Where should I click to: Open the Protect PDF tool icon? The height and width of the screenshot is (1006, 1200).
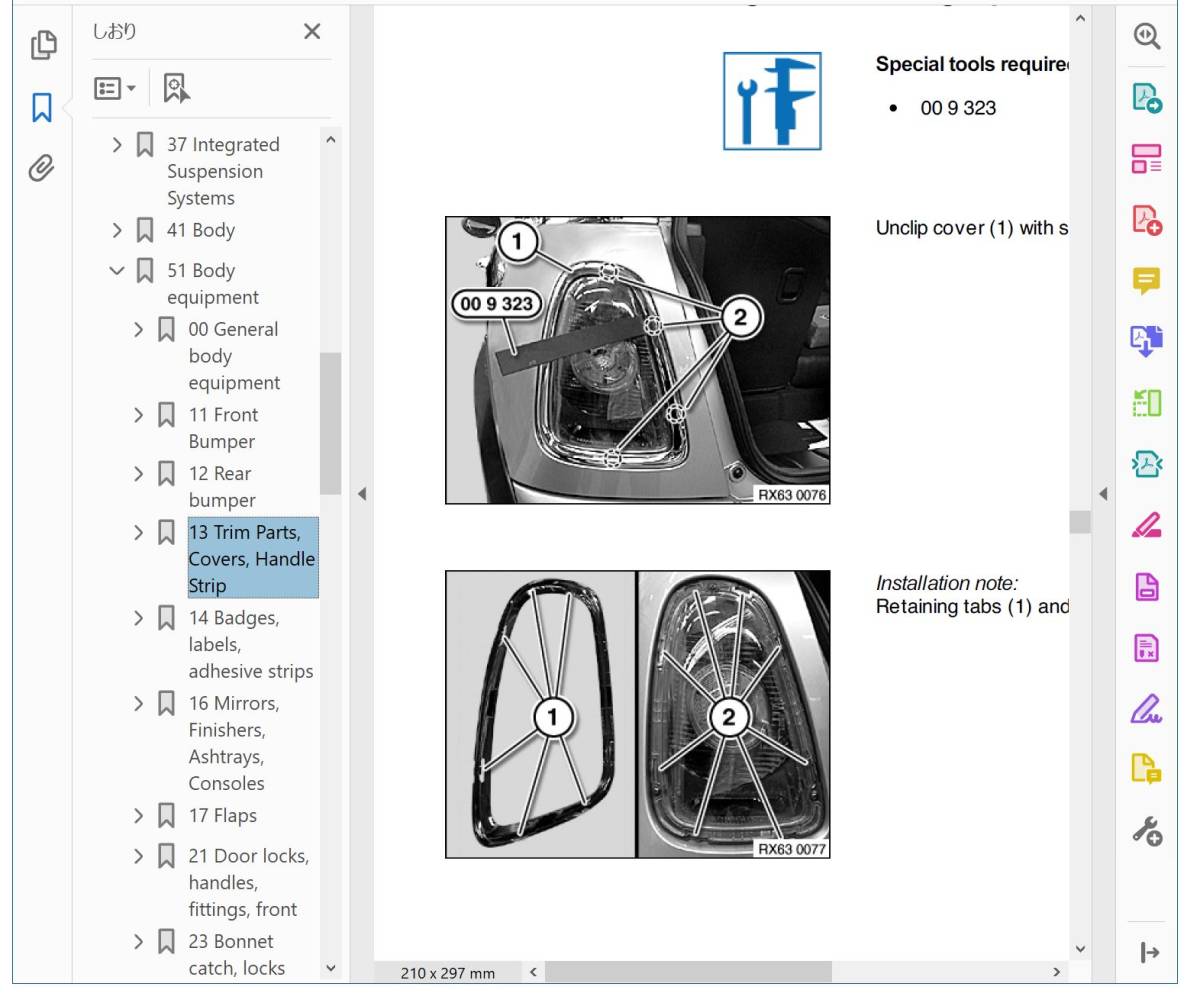click(x=1146, y=586)
